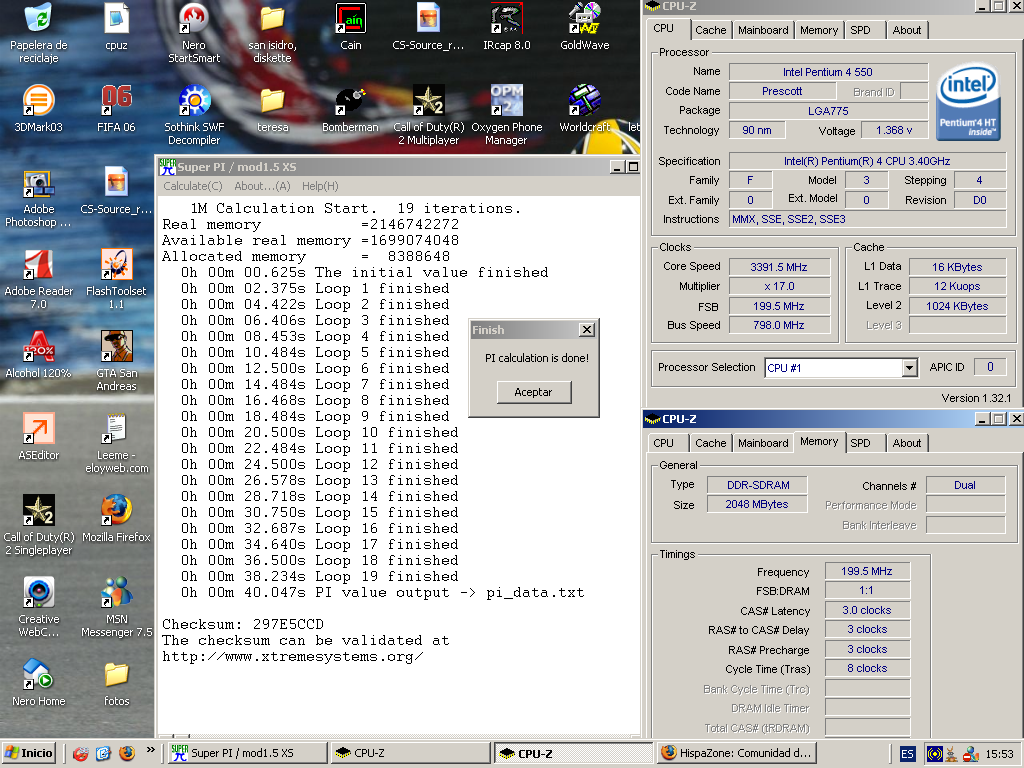Expand the Processor Selection dropdown
Viewport: 1024px width, 768px height.
pos(909,368)
